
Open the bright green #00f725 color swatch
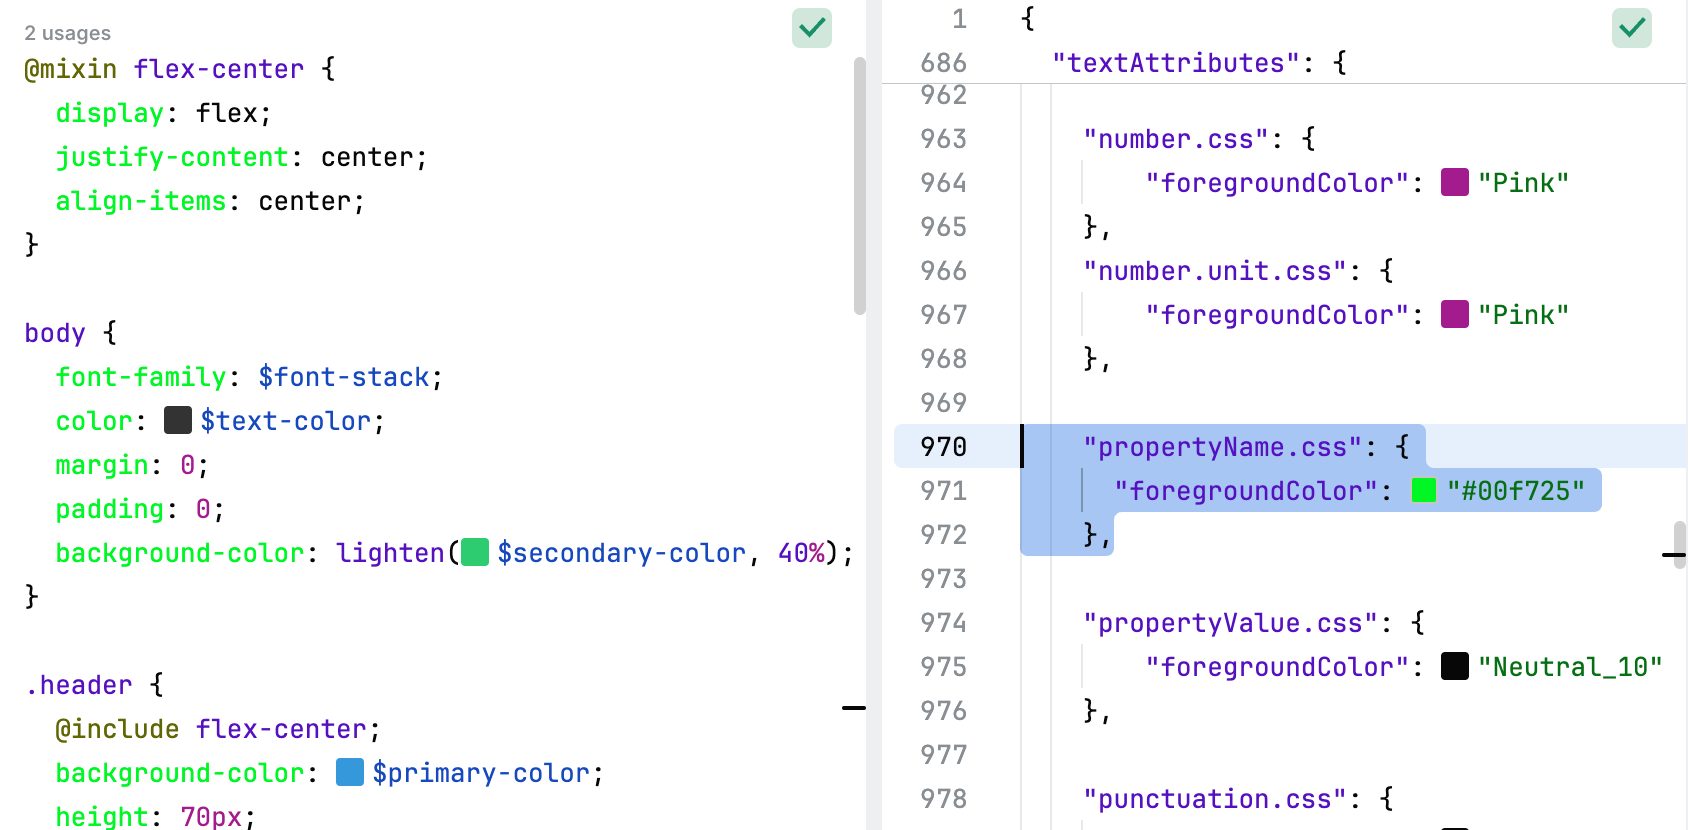click(1424, 490)
